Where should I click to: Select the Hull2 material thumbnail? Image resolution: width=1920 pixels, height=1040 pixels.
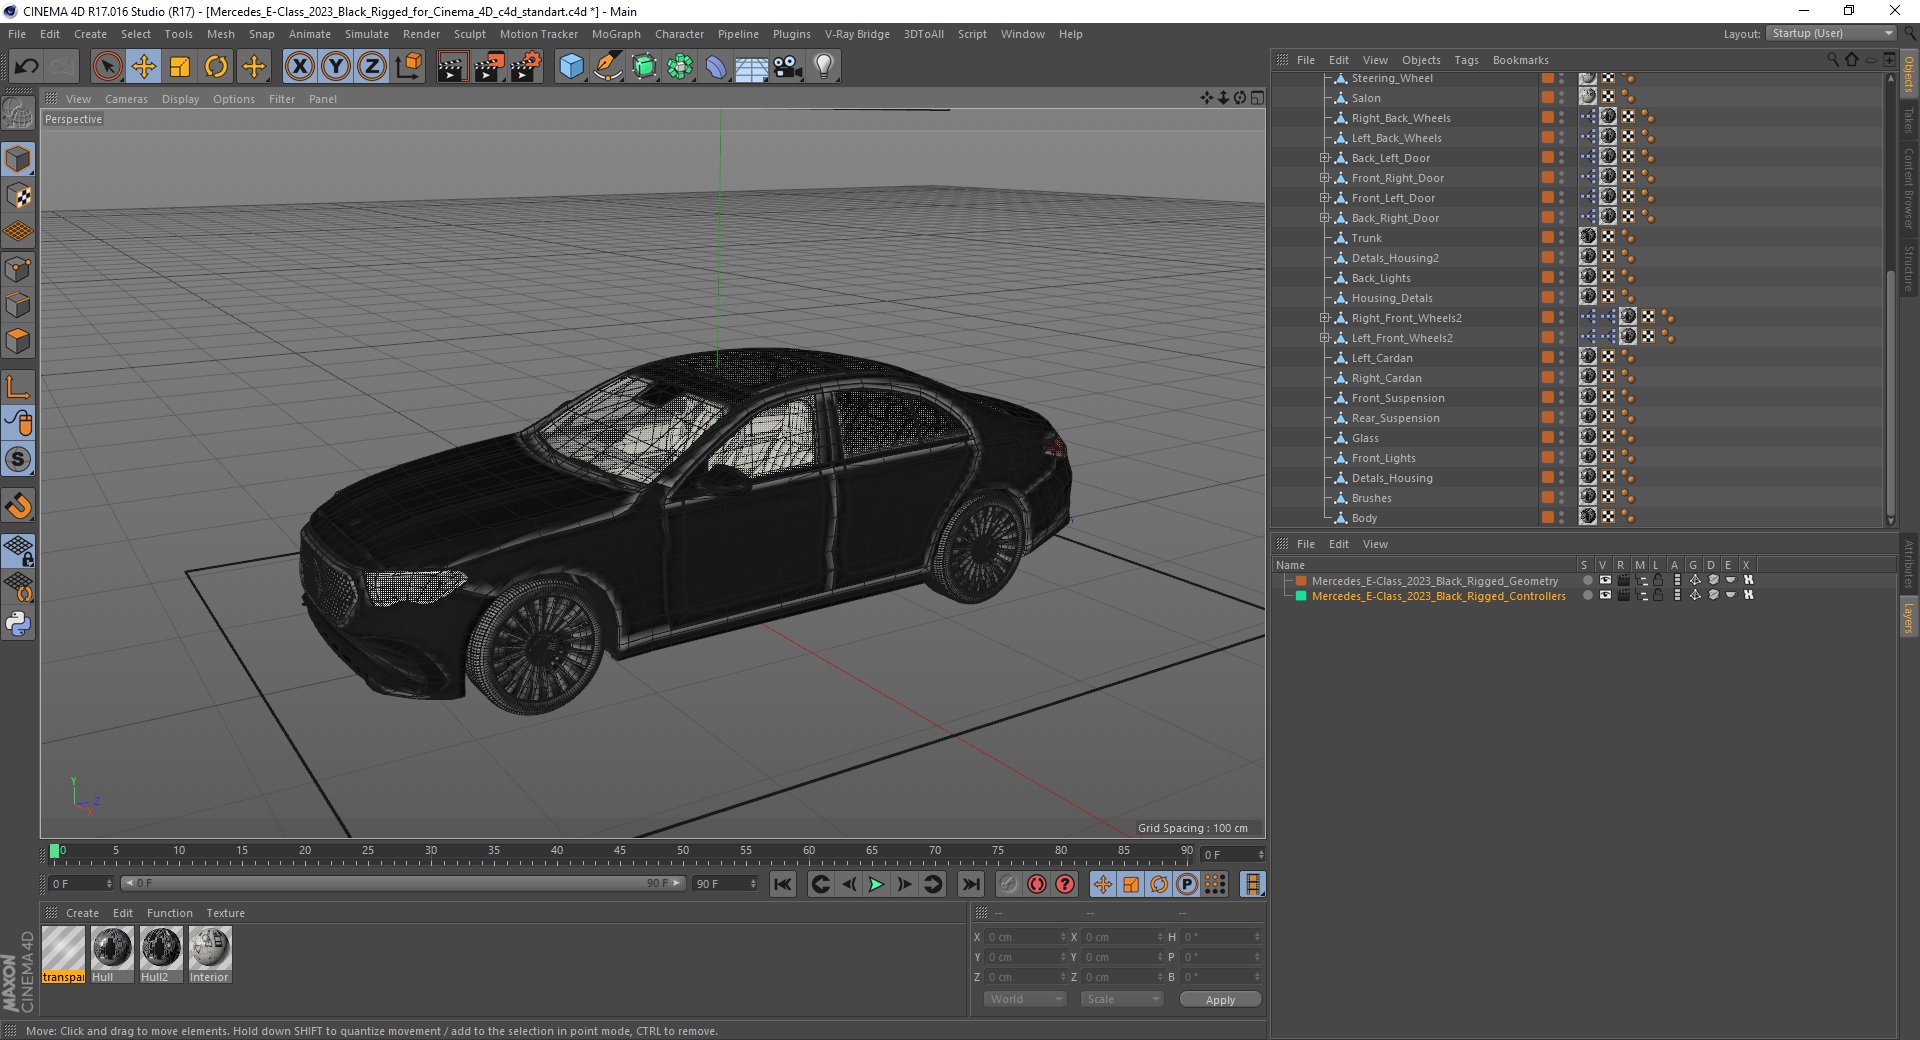pos(160,954)
